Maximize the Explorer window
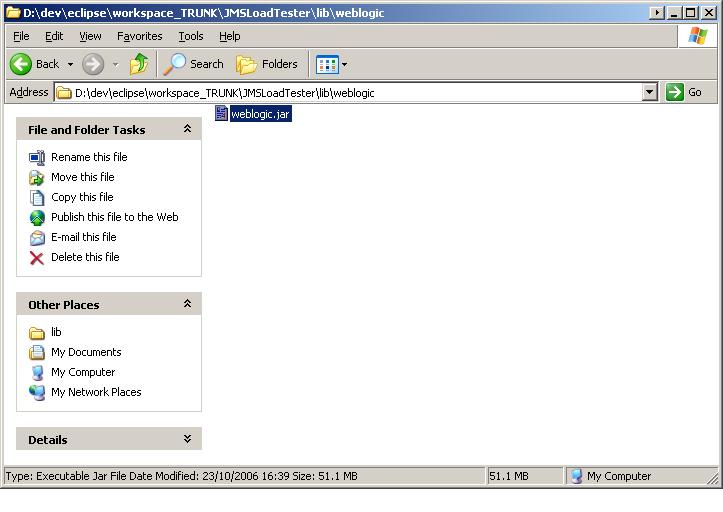Image resolution: width=723 pixels, height=512 pixels. 691,12
